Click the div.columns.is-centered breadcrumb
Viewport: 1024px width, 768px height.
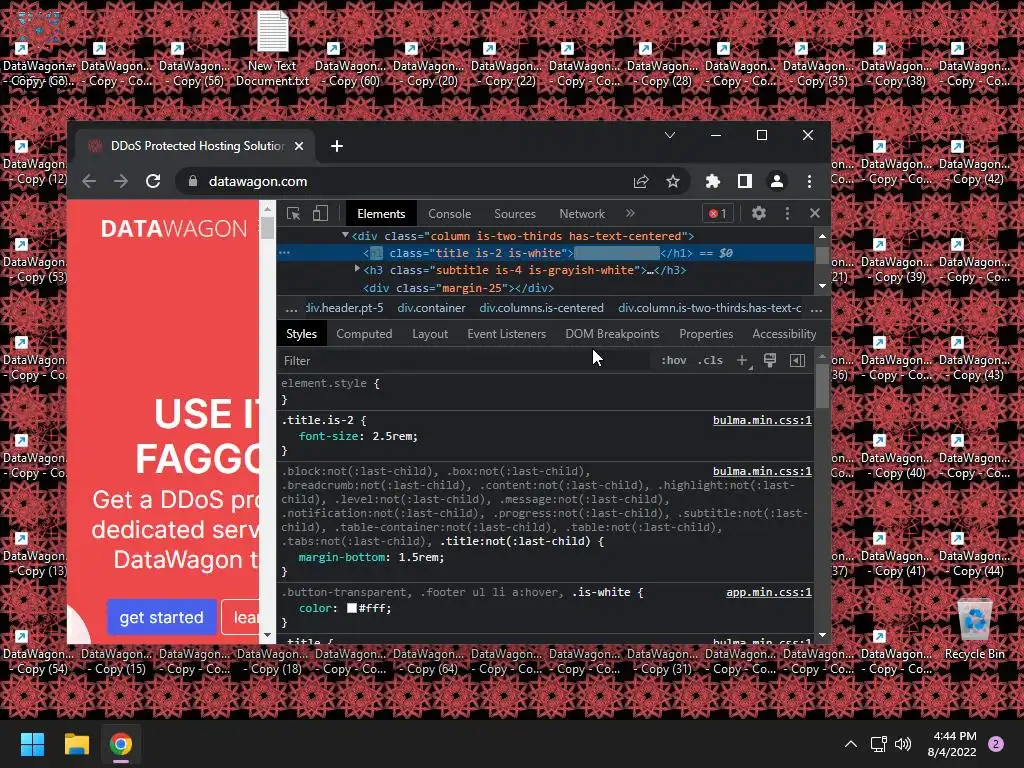pos(541,308)
